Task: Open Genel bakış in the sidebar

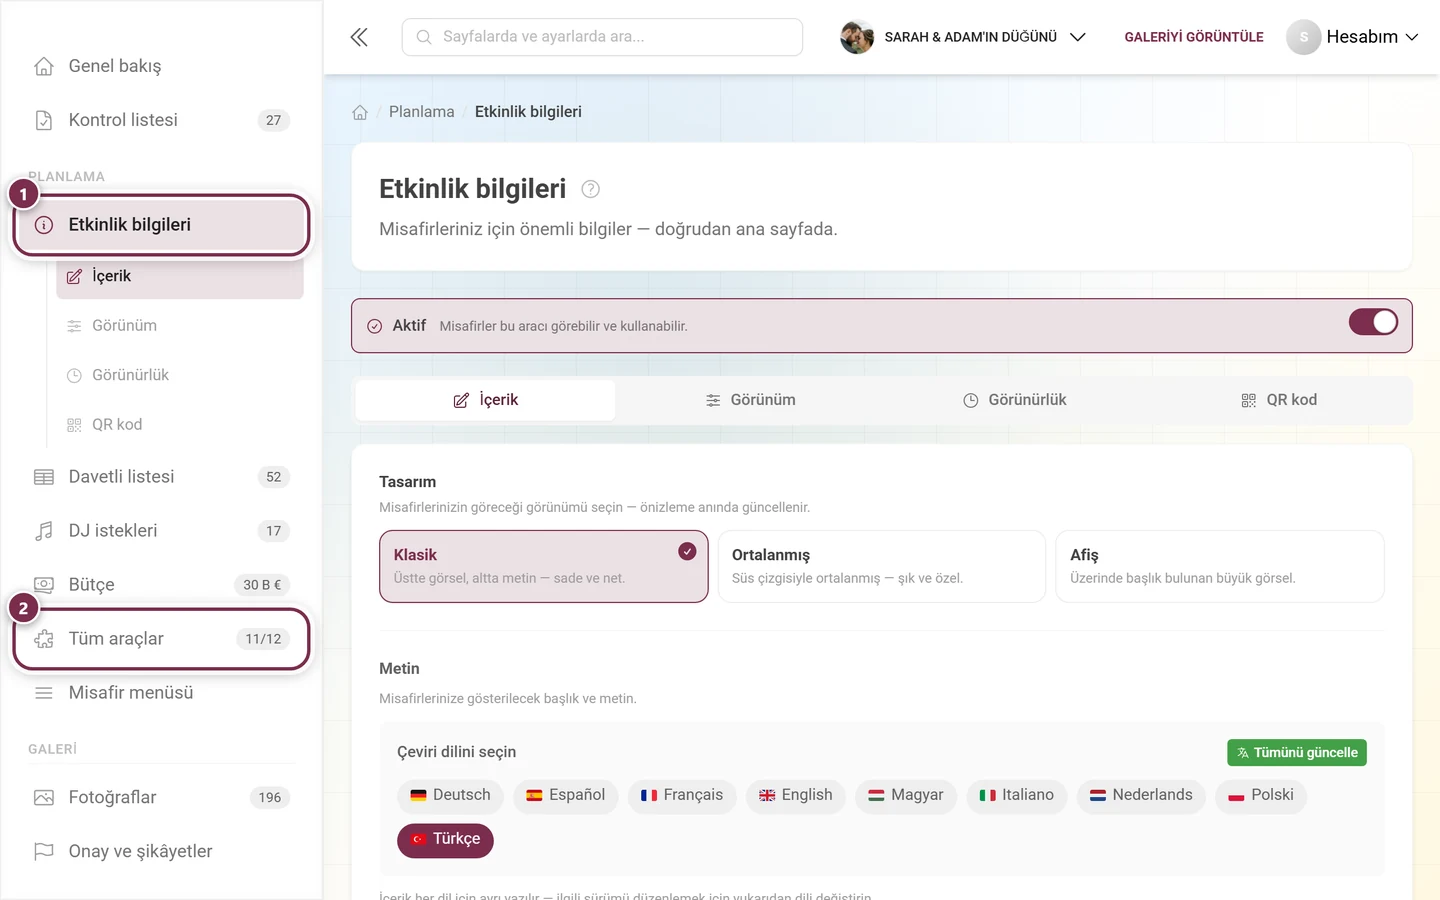Action: coord(161,66)
